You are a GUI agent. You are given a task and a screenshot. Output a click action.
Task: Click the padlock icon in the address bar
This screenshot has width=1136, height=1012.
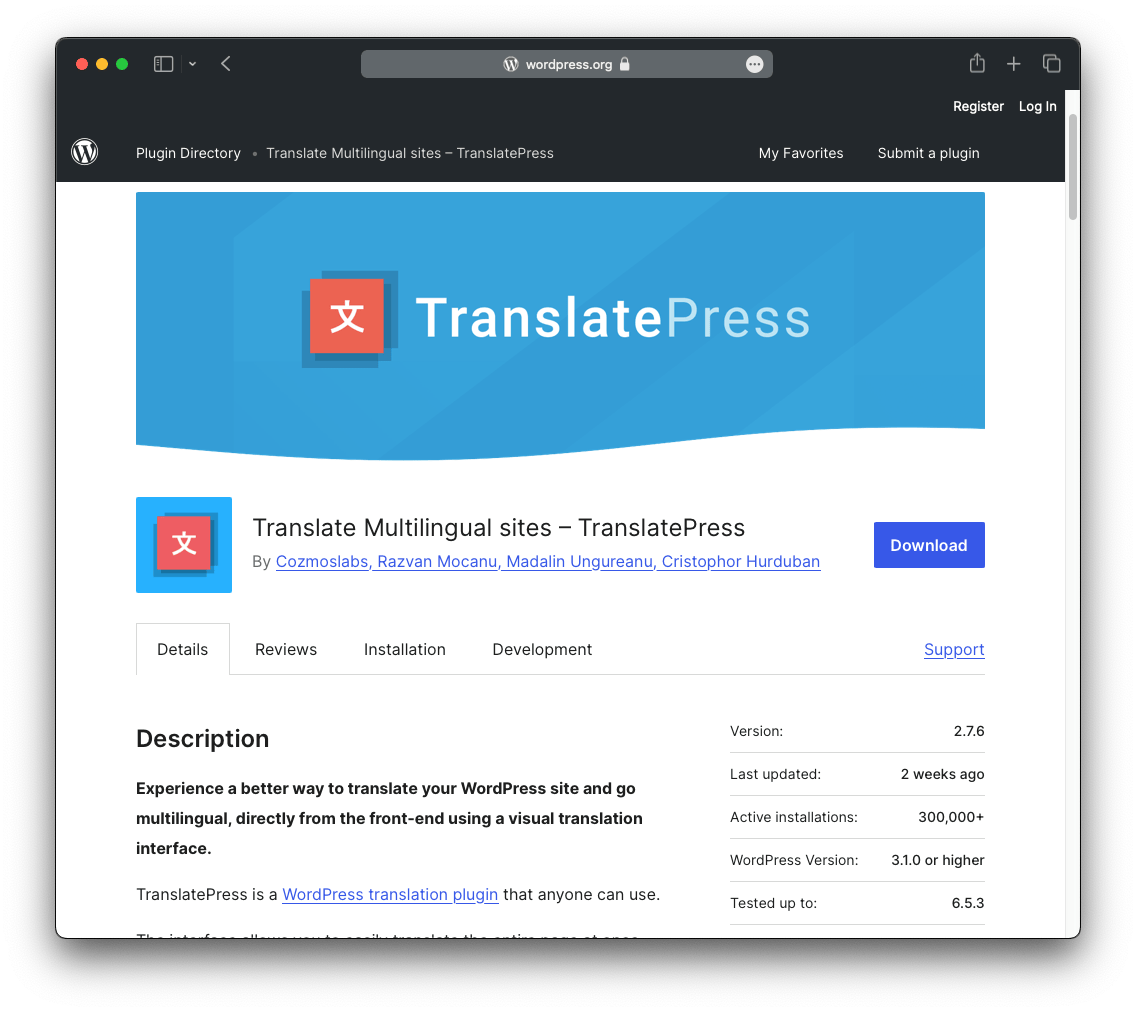(624, 63)
